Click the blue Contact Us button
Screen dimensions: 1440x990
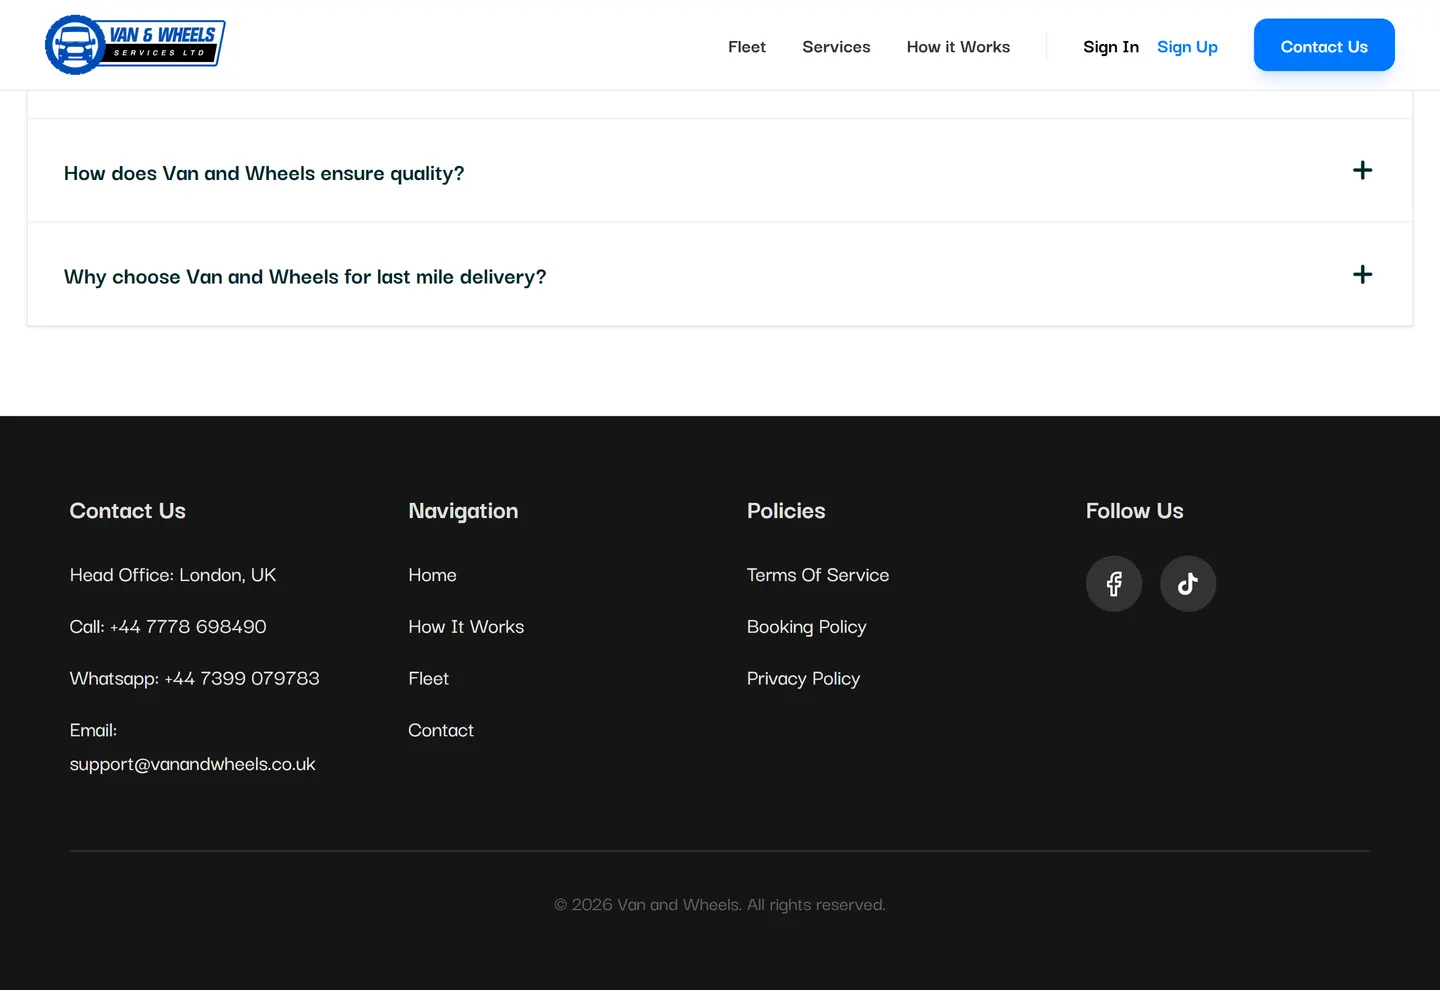tap(1324, 45)
